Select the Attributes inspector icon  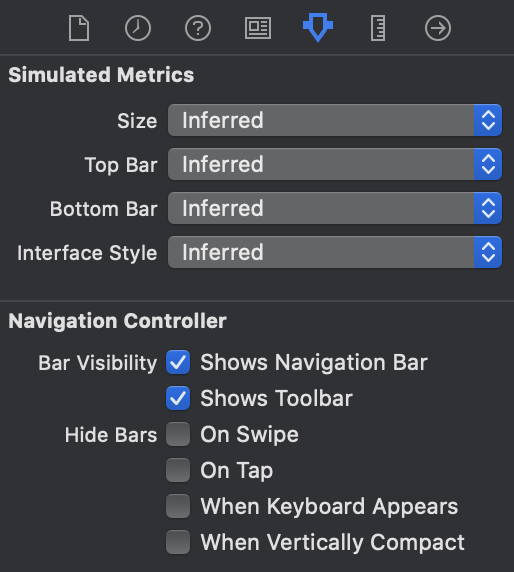click(318, 27)
